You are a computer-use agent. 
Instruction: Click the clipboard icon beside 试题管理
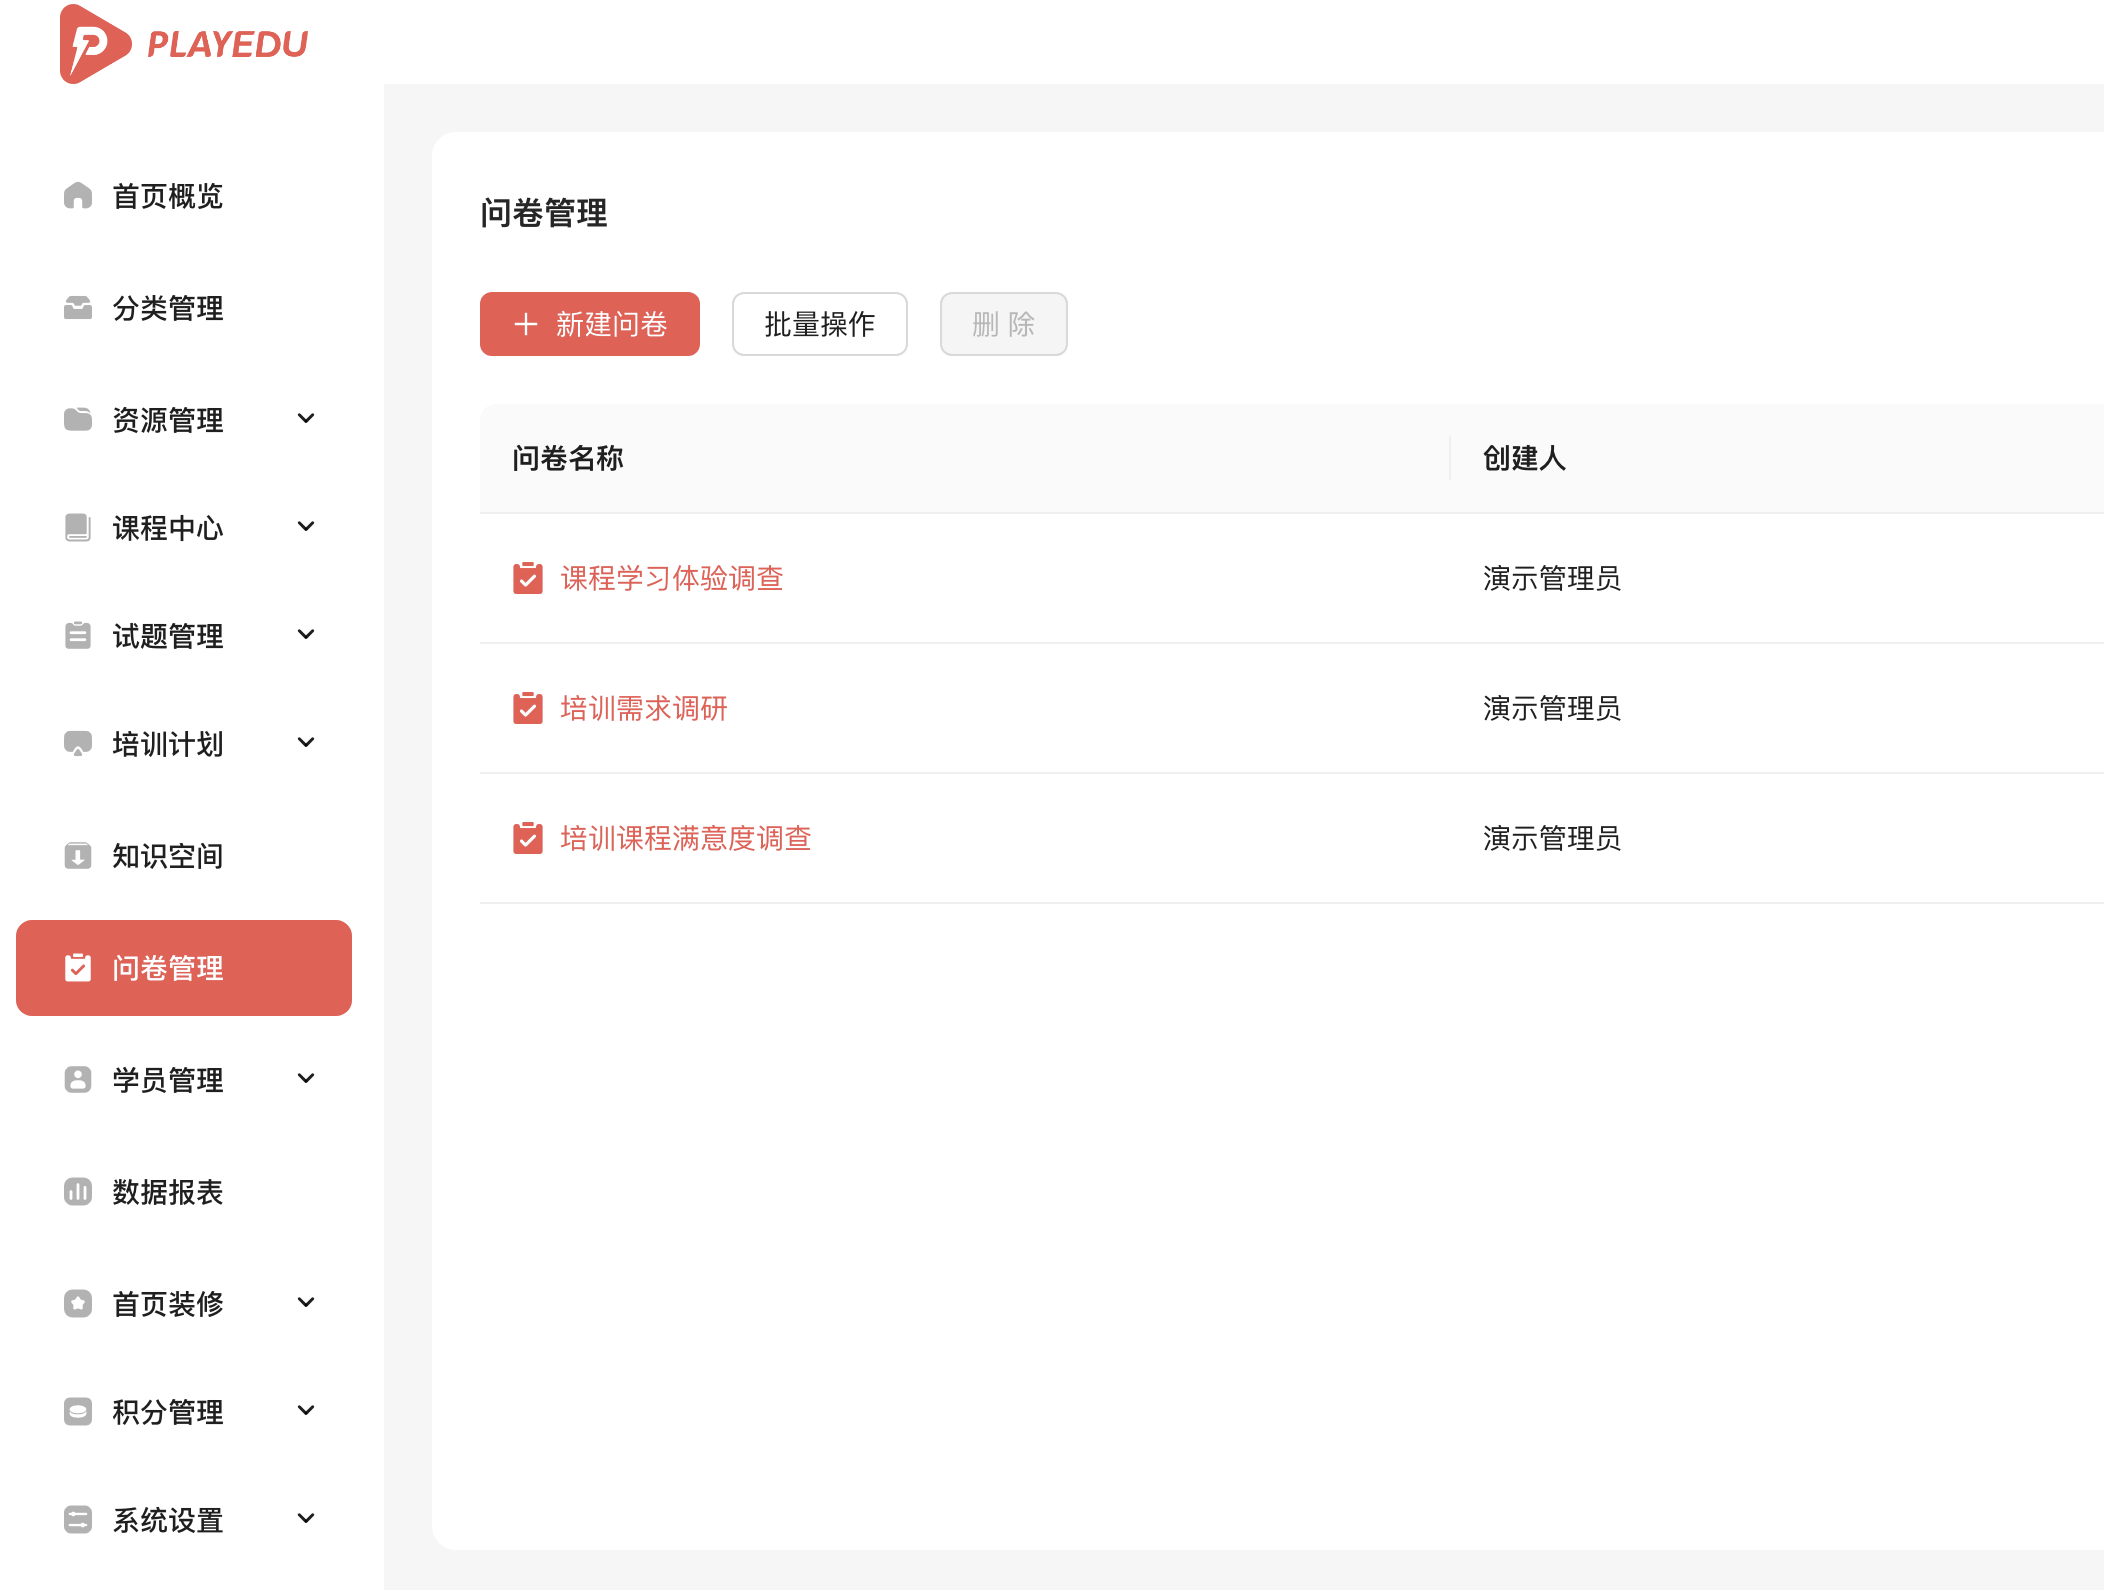tap(78, 635)
